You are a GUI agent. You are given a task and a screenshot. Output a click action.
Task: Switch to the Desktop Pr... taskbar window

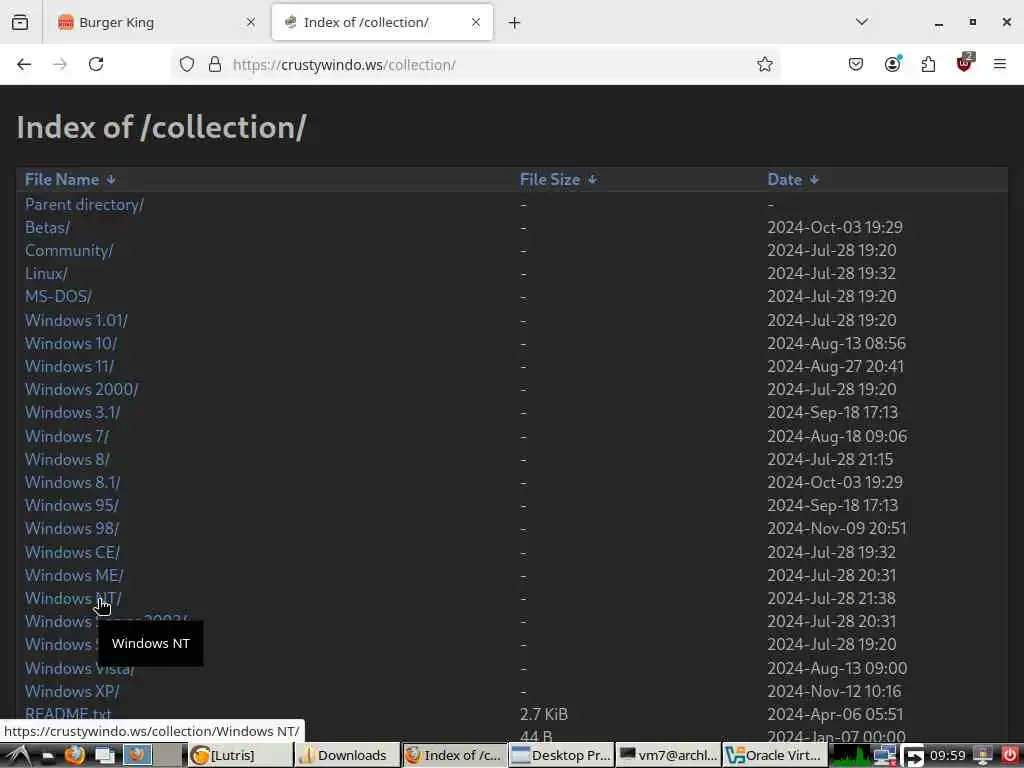pos(562,756)
